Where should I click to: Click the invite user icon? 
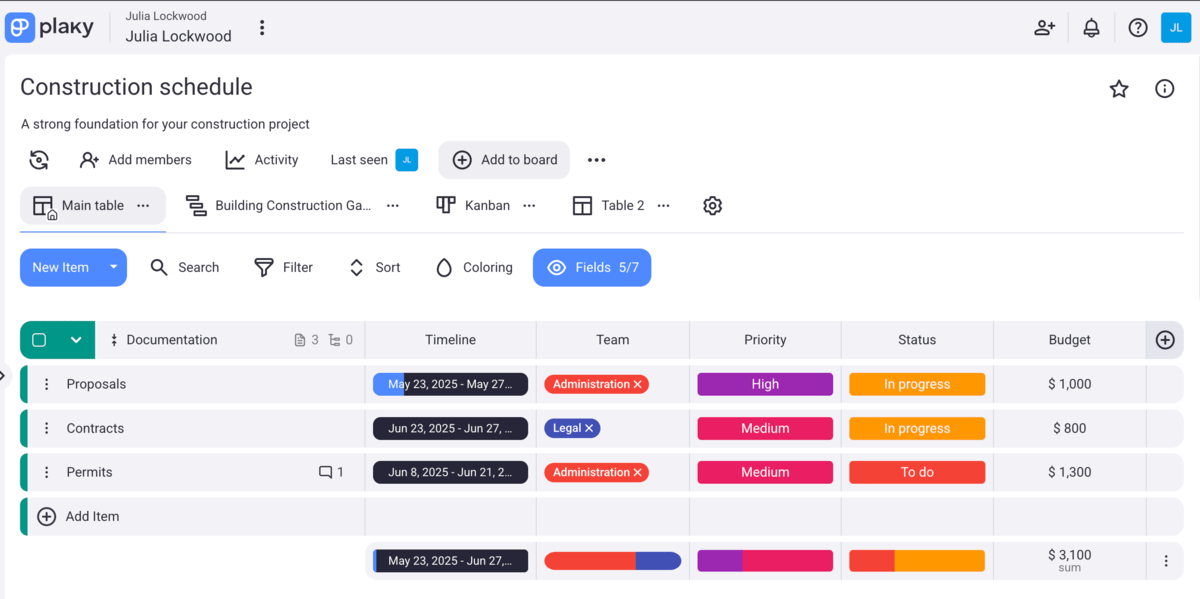tap(1044, 28)
